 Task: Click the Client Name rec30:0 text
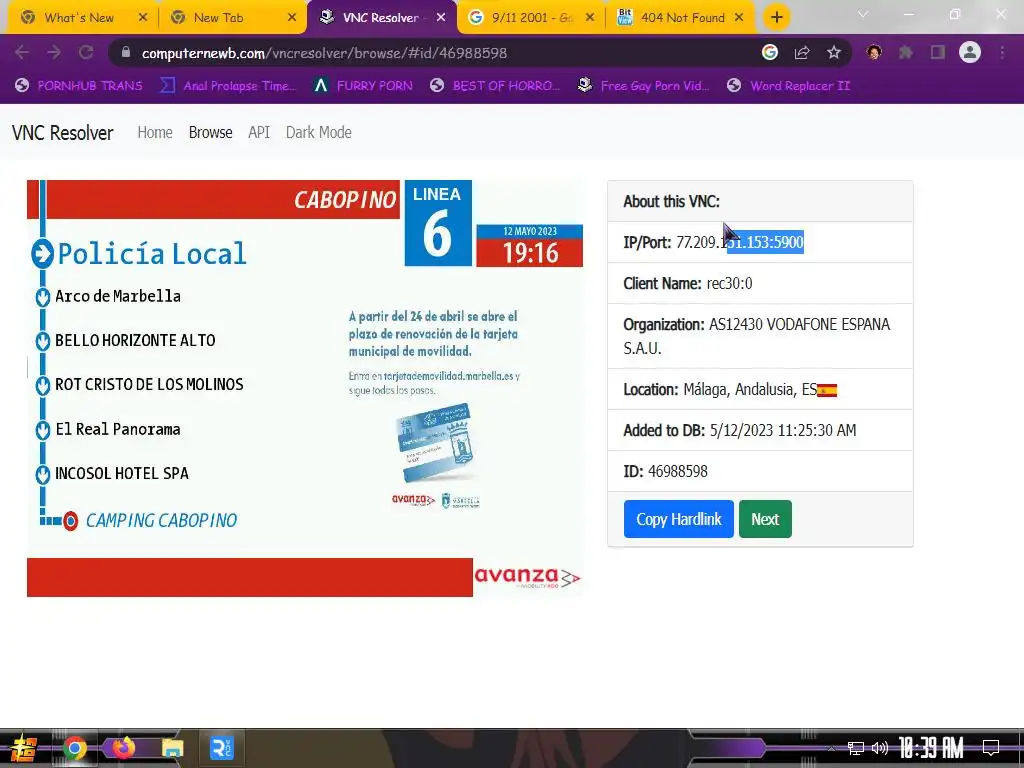click(729, 283)
